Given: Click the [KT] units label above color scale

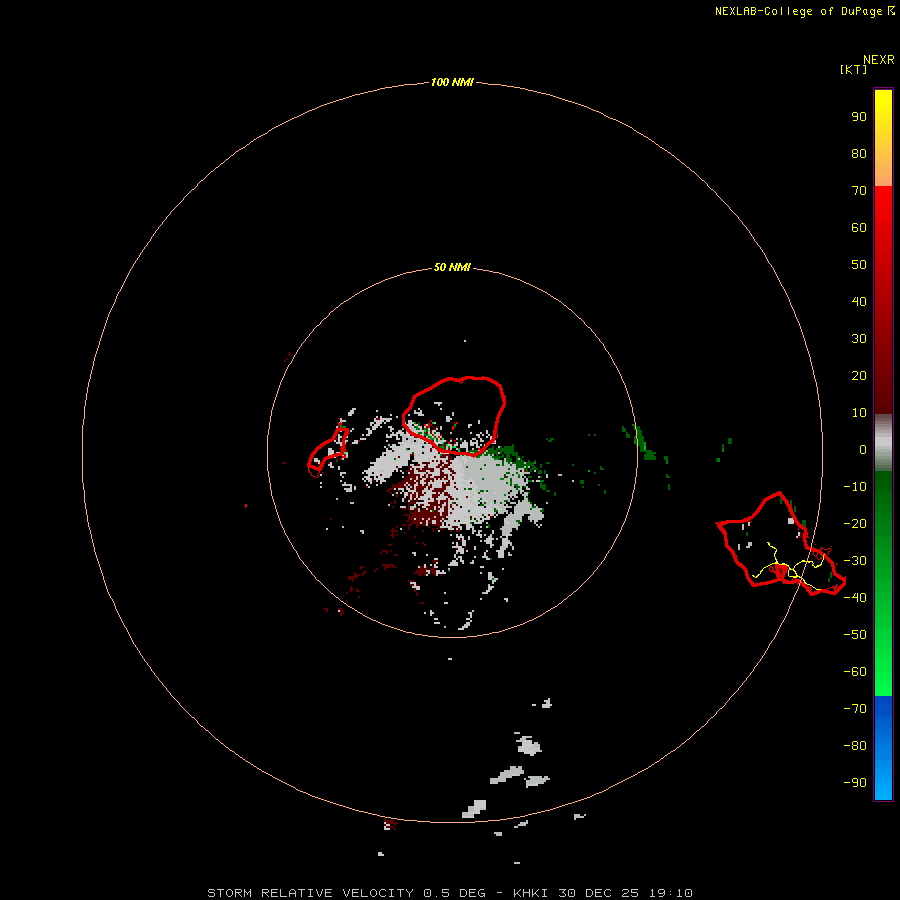Looking at the screenshot, I should (x=853, y=69).
